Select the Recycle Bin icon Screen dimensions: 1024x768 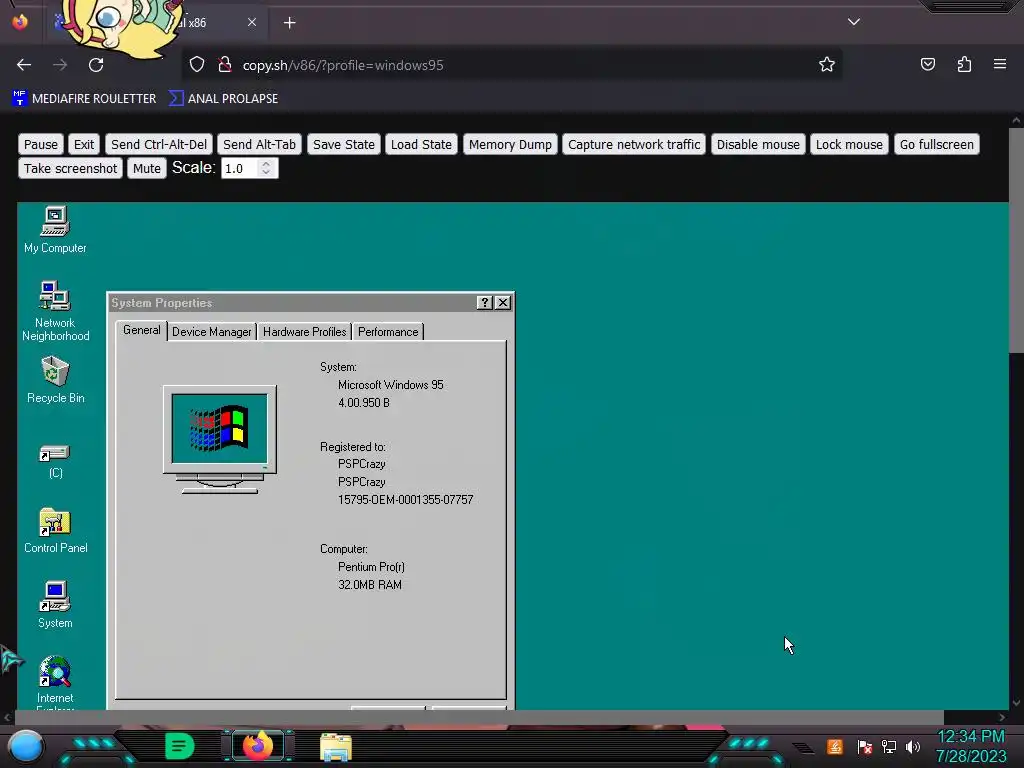click(x=55, y=379)
